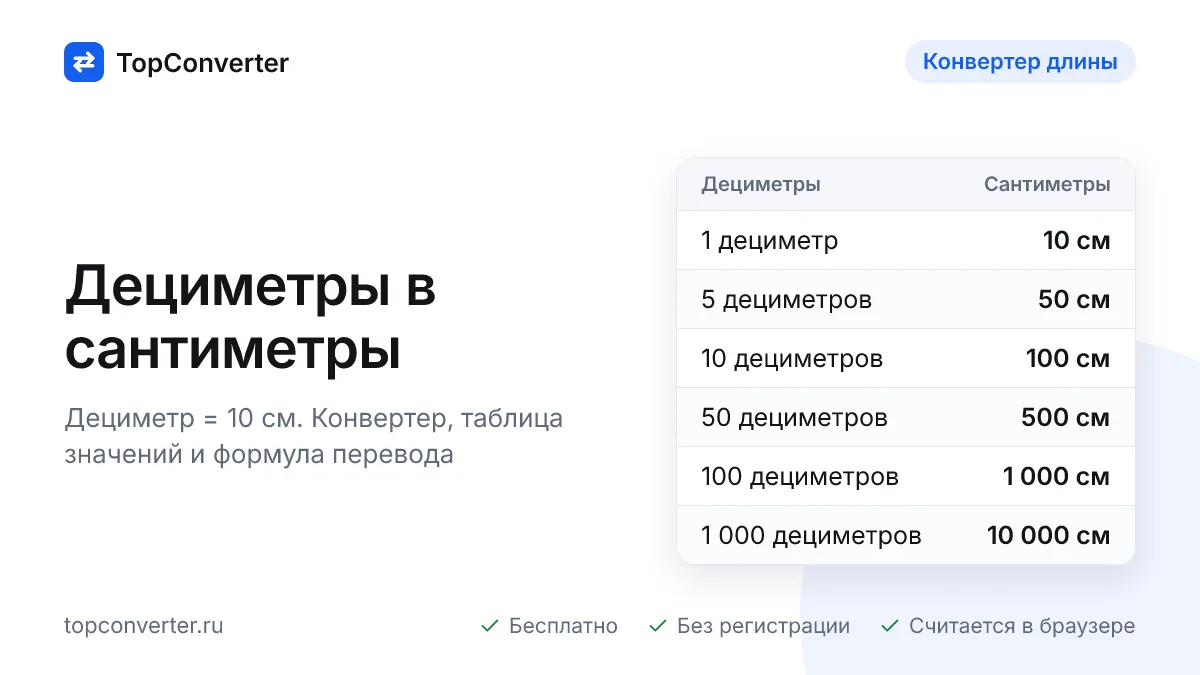Click the Считается в браузере label
The image size is (1200, 675).
coord(1022,626)
